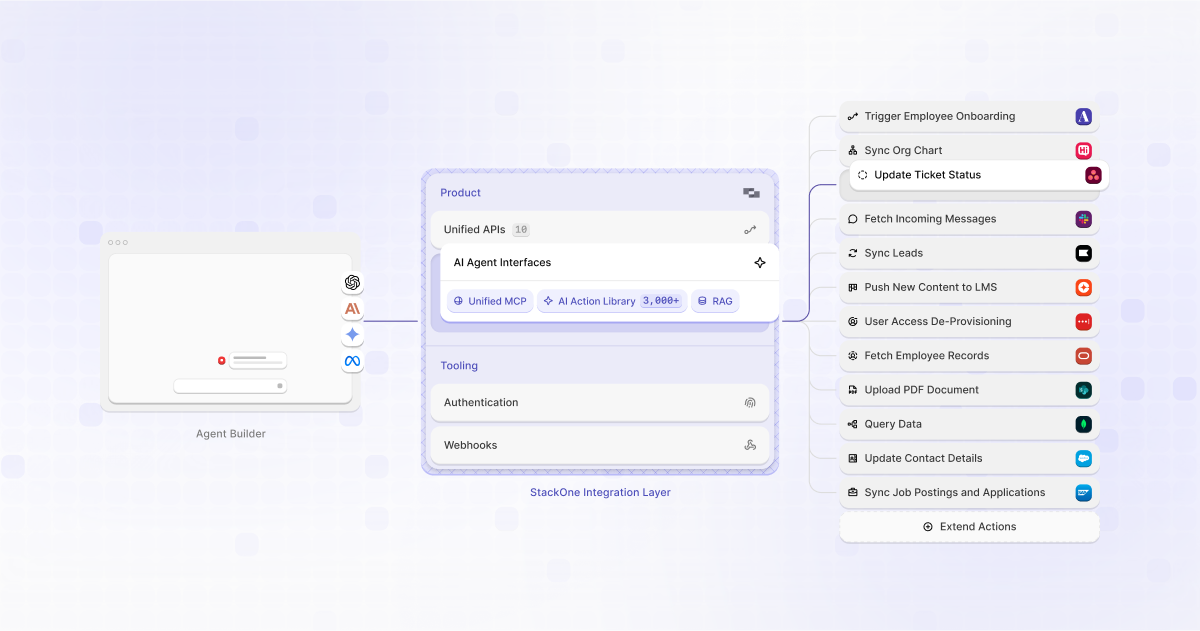Open the Unified MCP option
The image size is (1200, 631).
coord(489,300)
